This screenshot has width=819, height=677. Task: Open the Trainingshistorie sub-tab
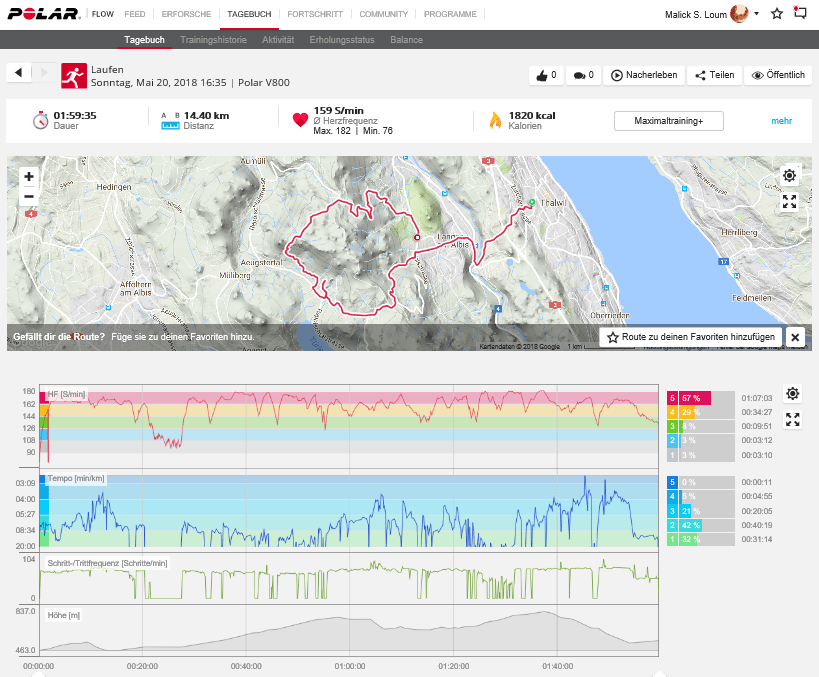(213, 40)
